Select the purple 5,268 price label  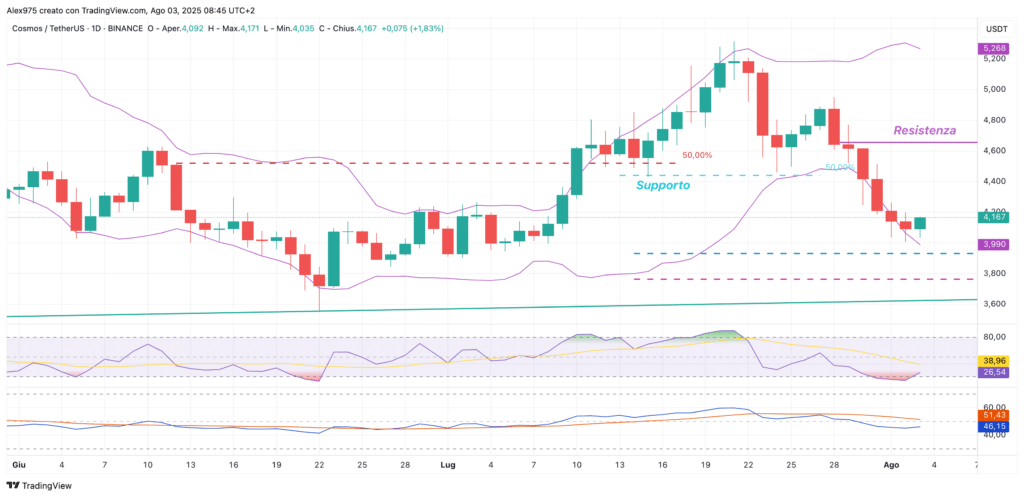pyautogui.click(x=992, y=48)
